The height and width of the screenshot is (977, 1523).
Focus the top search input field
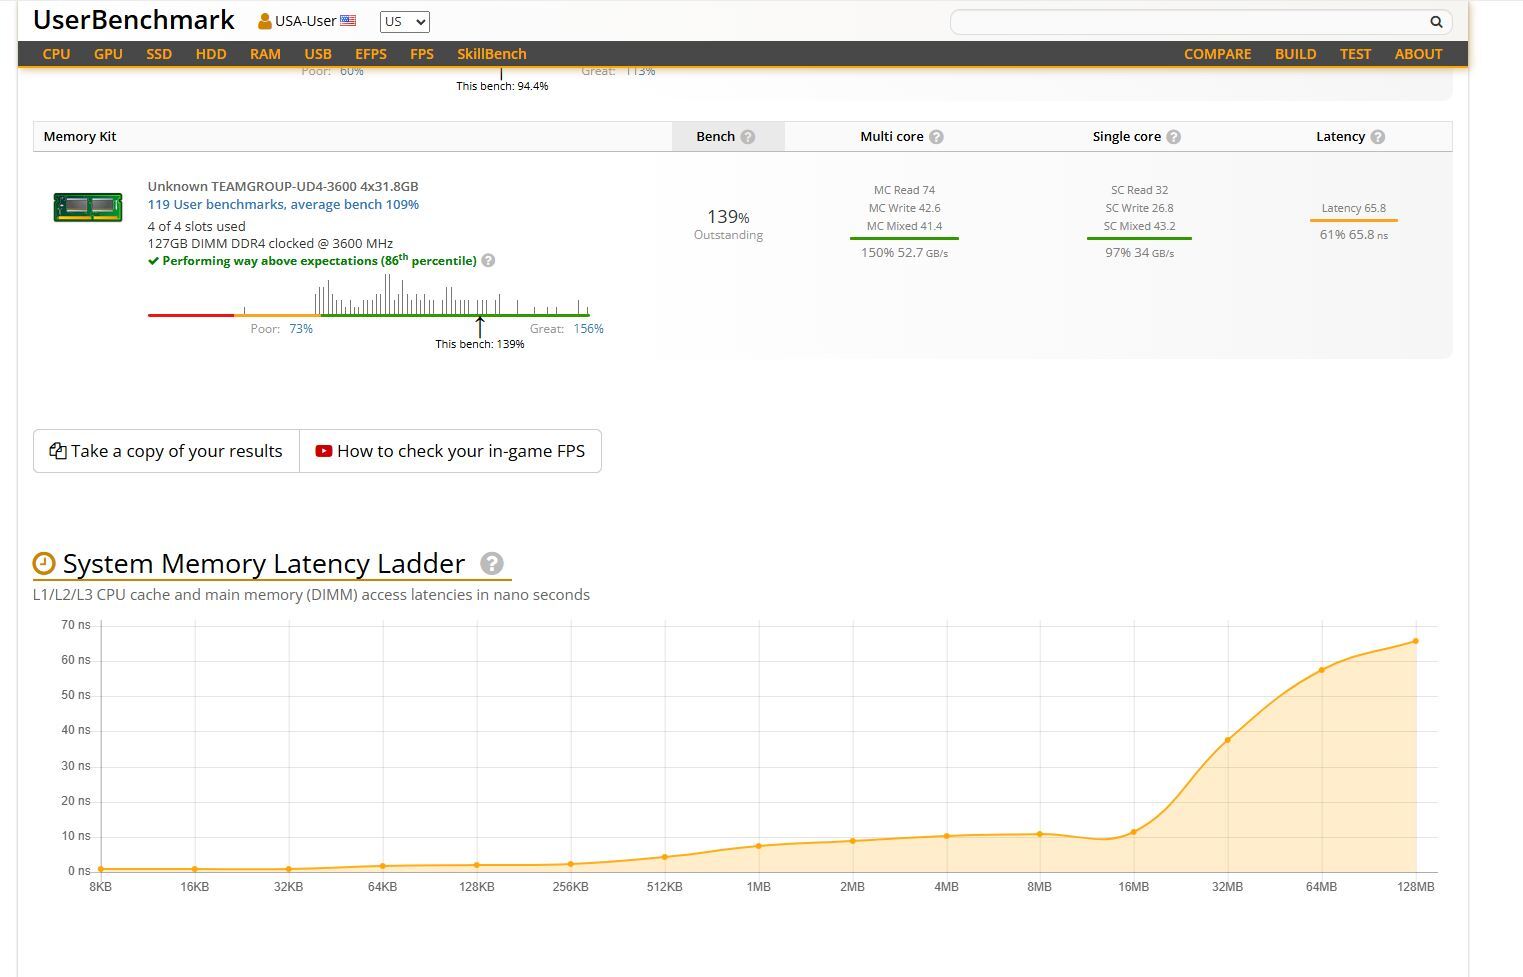click(x=1188, y=22)
